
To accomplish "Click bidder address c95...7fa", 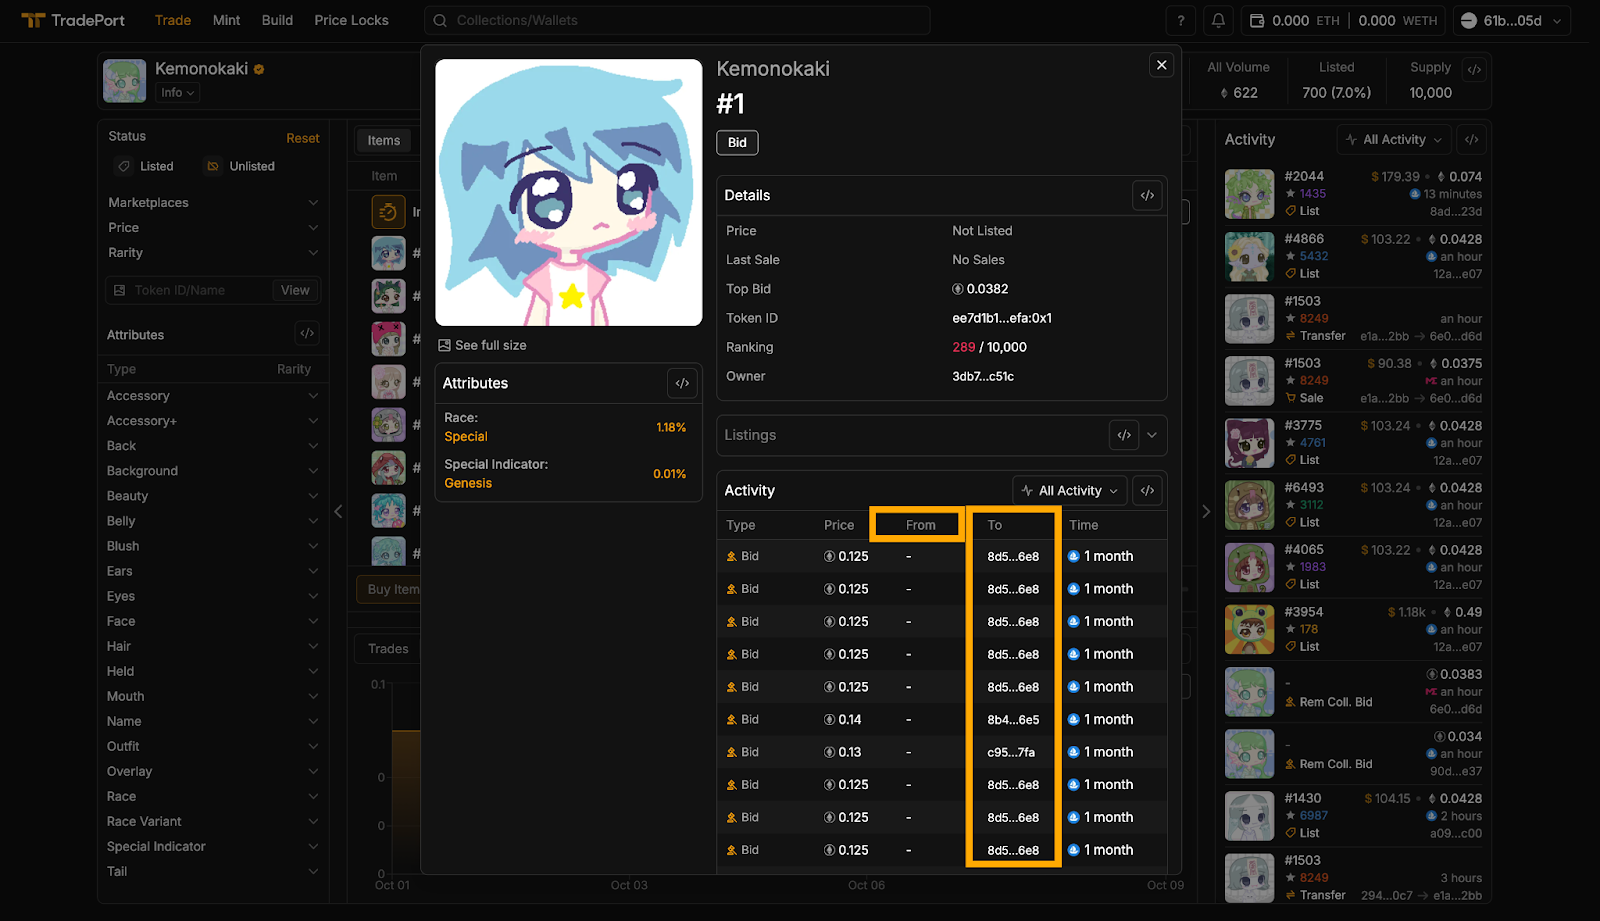I will (x=1011, y=752).
